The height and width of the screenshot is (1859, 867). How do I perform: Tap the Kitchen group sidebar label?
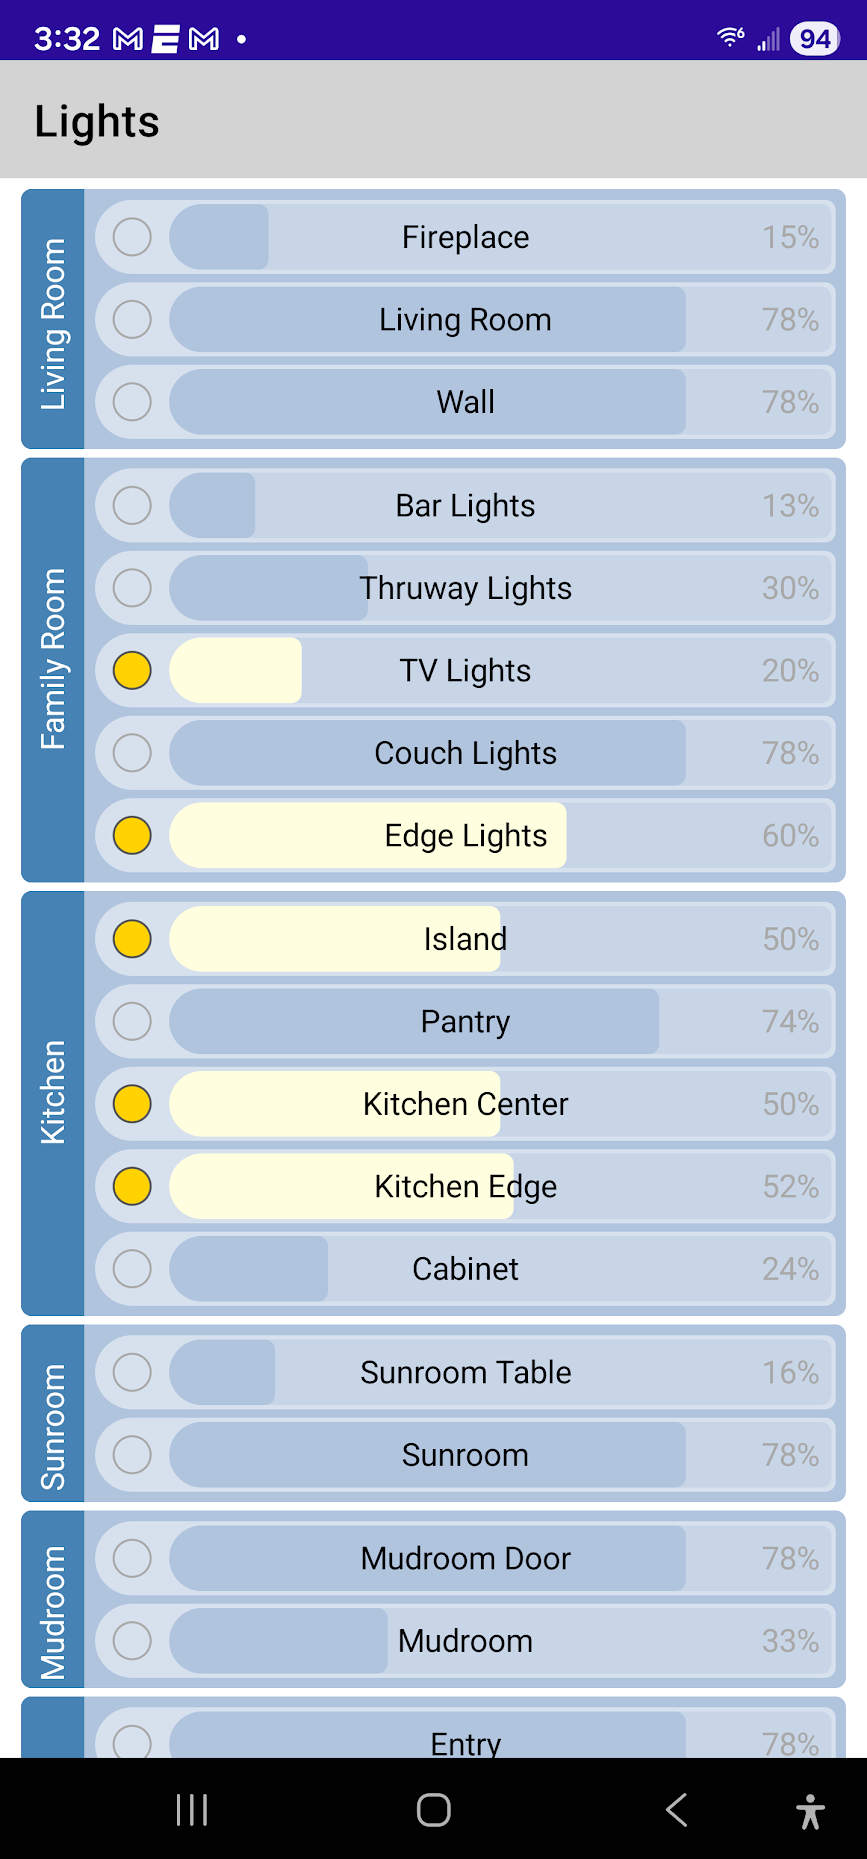point(53,1103)
